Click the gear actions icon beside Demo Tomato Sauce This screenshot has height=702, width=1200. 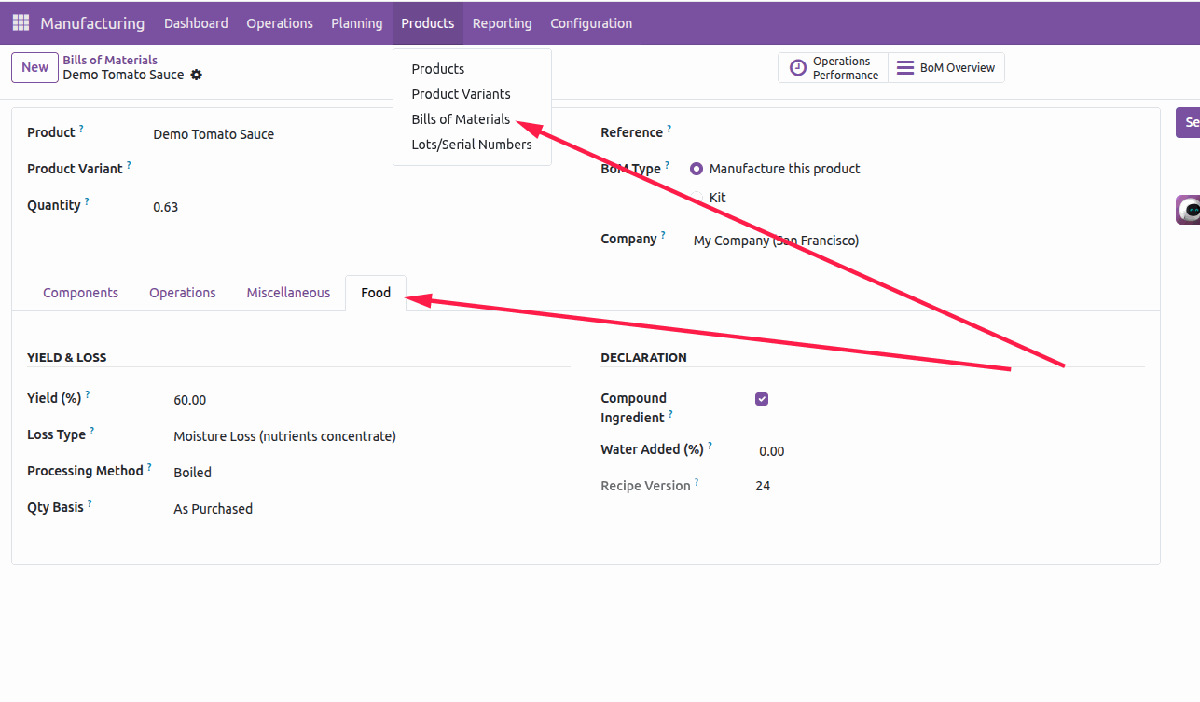[196, 75]
